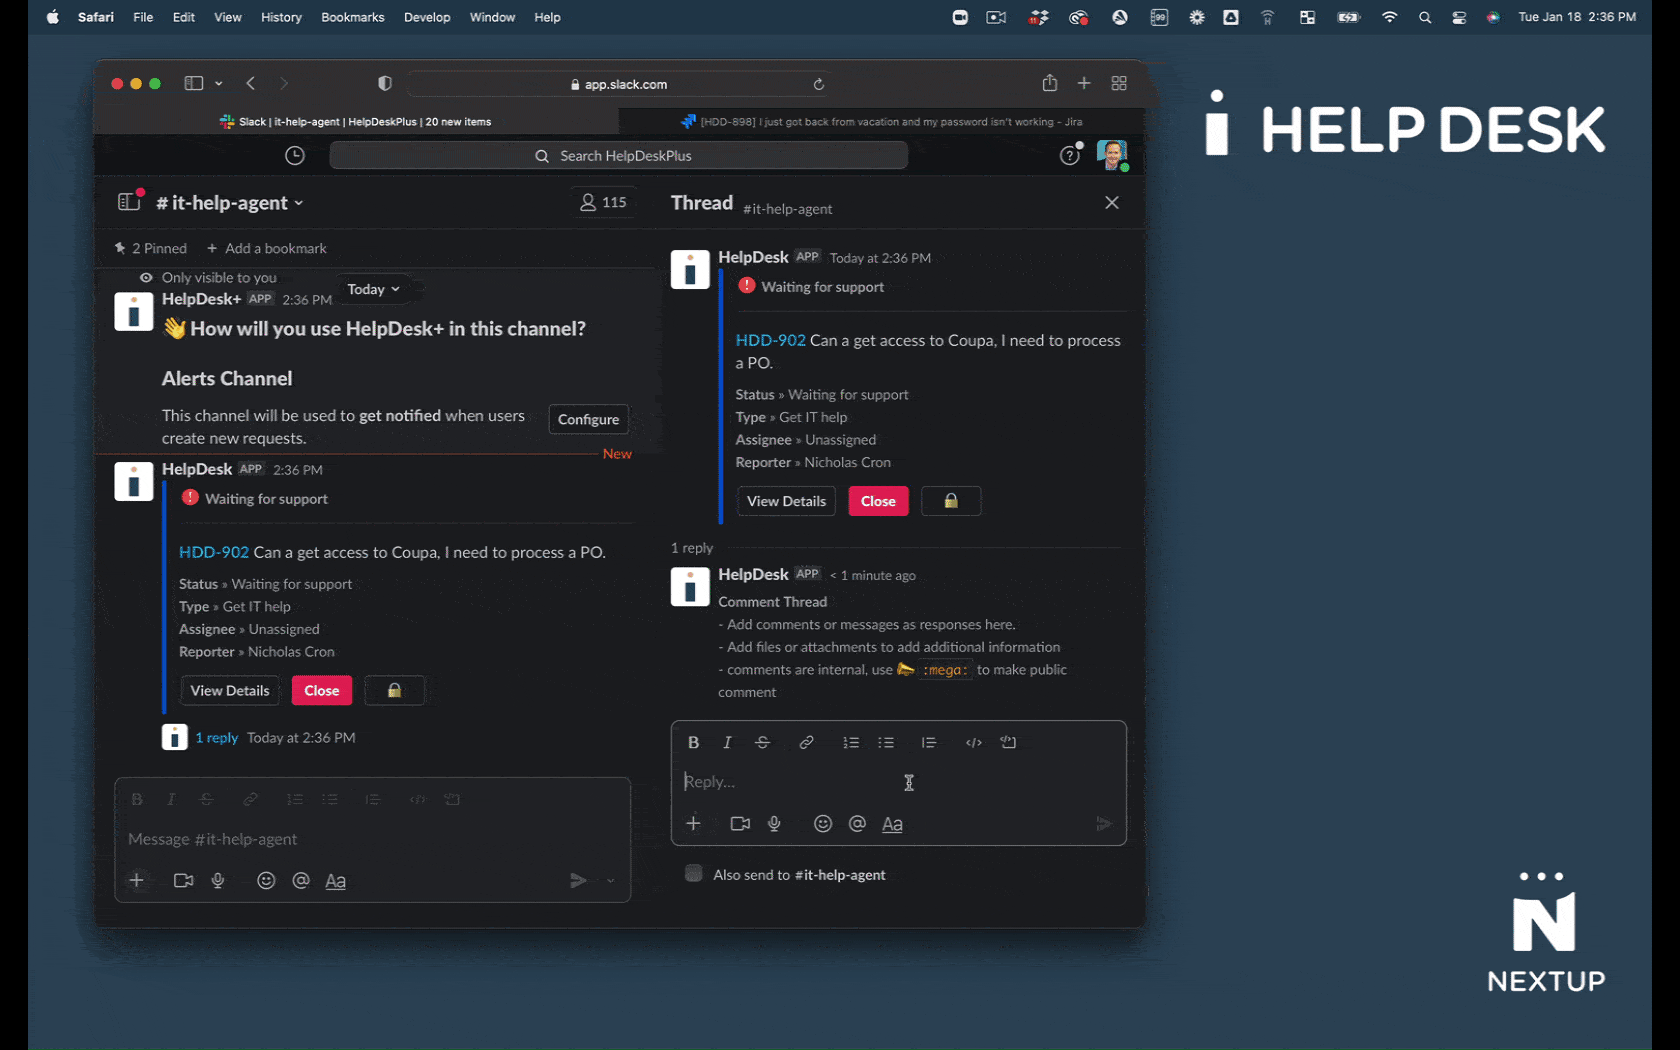Click mention @ icon in channel message box
Viewport: 1680px width, 1050px height.
[x=300, y=880]
